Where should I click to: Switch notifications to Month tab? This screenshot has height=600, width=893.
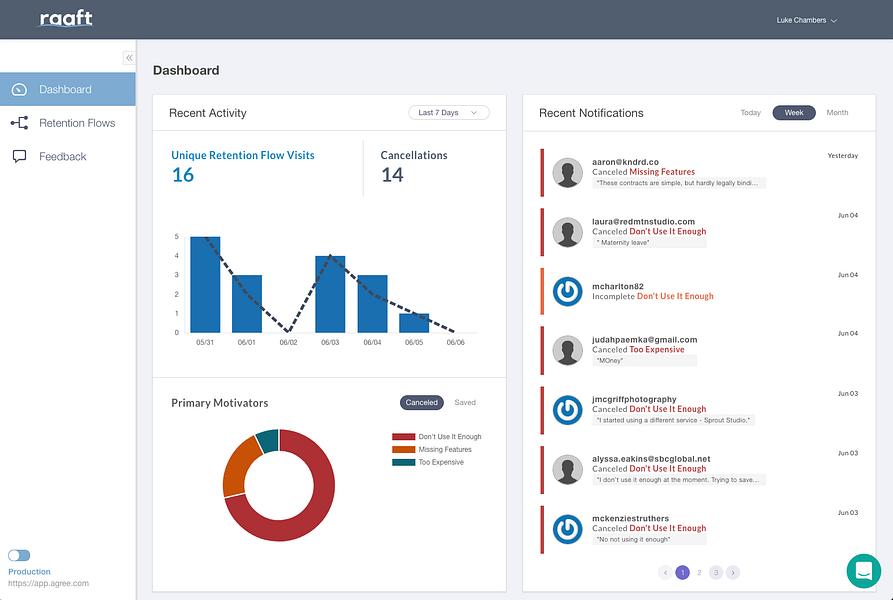pos(837,113)
